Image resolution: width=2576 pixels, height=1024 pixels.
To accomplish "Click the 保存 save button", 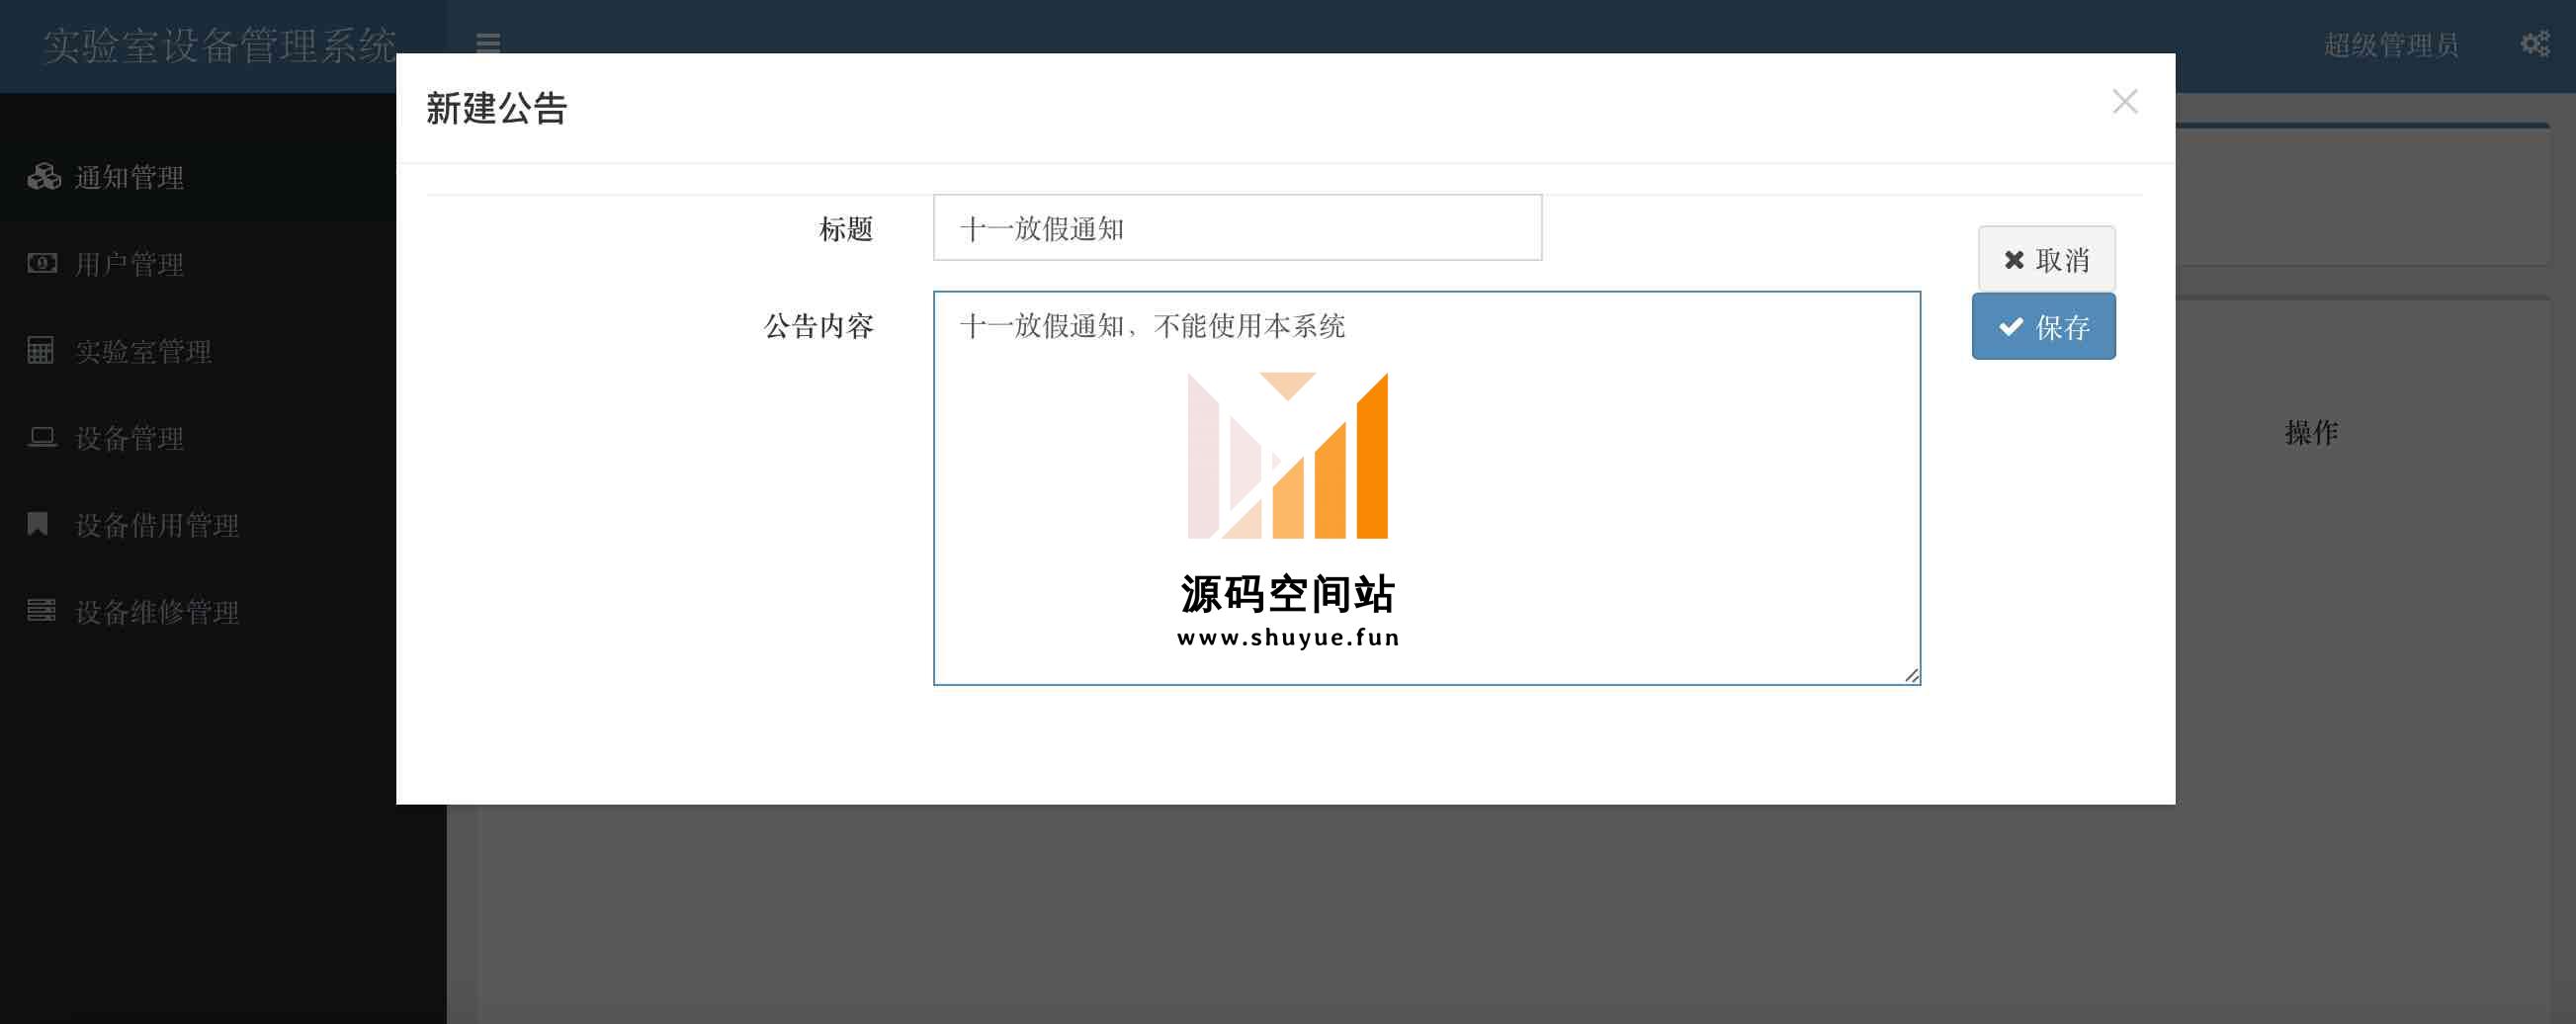I will pos(2043,326).
